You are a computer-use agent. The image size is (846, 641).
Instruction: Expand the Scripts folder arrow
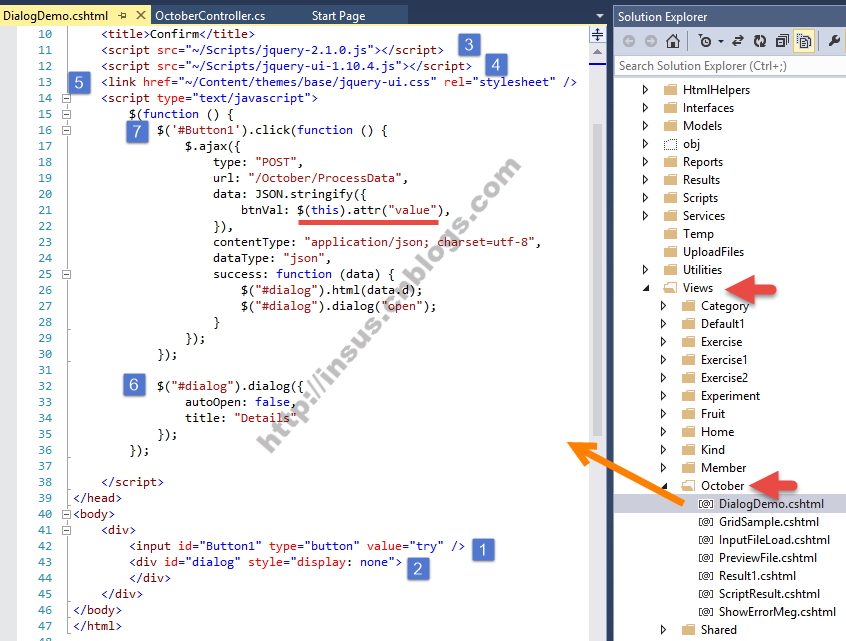645,197
